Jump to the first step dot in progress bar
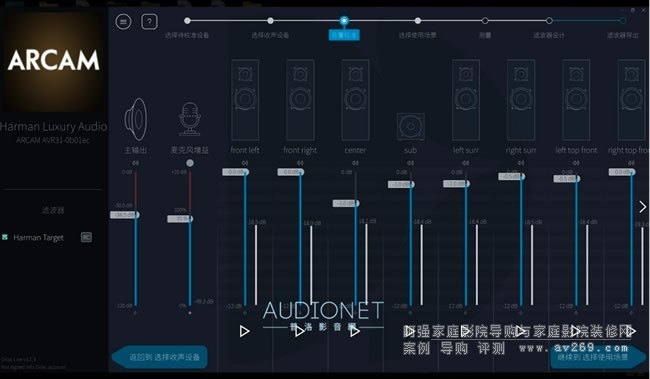The height and width of the screenshot is (379, 650). coord(187,20)
